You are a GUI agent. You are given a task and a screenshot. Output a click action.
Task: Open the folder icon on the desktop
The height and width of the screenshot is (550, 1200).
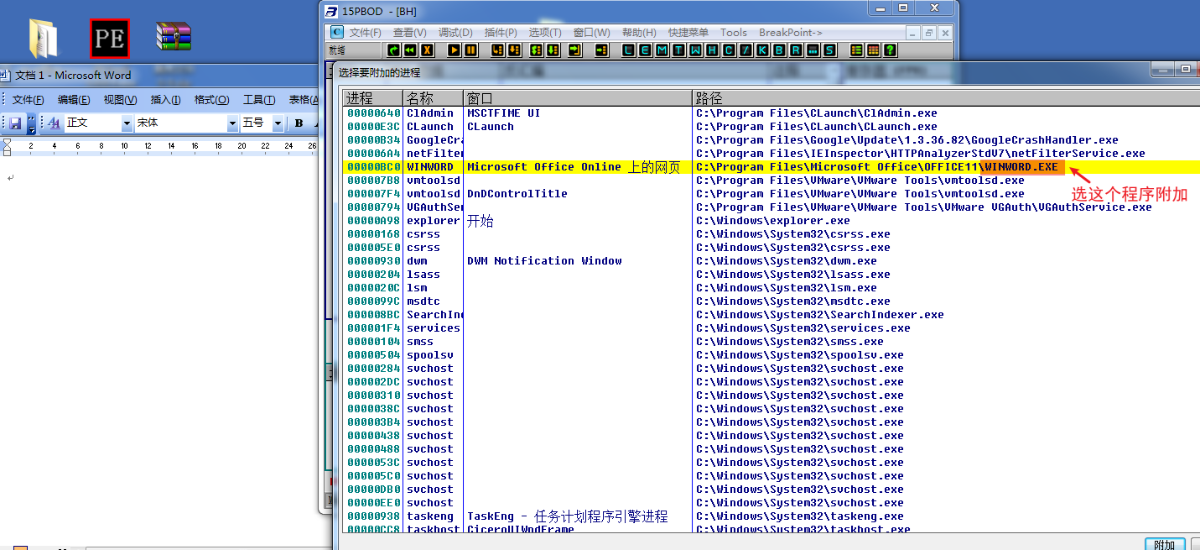tap(44, 38)
